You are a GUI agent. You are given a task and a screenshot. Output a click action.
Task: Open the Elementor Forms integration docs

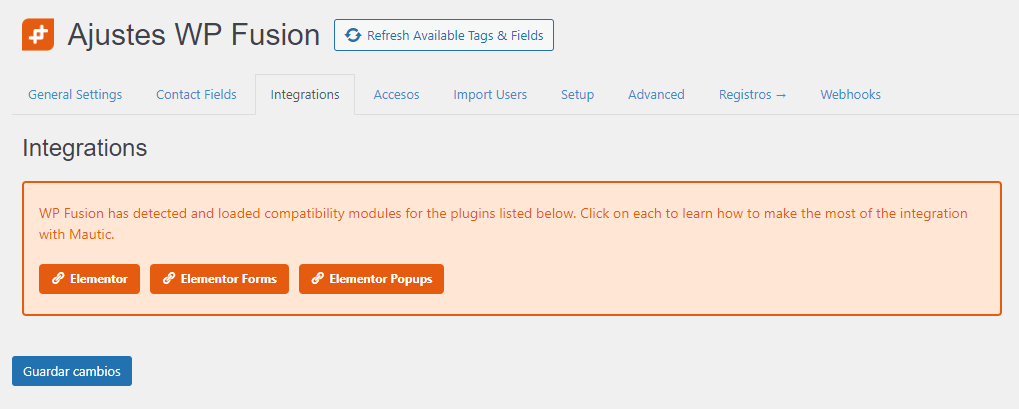(x=219, y=279)
